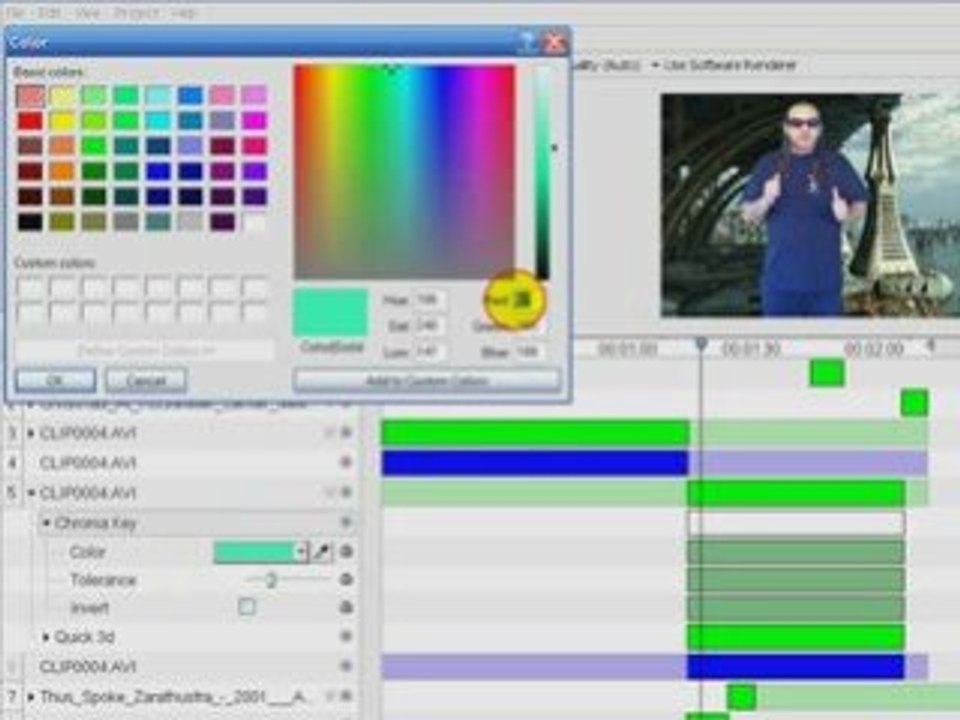Collapse track 5 CLIP0004.AVI
Viewport: 960px width, 720px height.
pyautogui.click(x=31, y=492)
